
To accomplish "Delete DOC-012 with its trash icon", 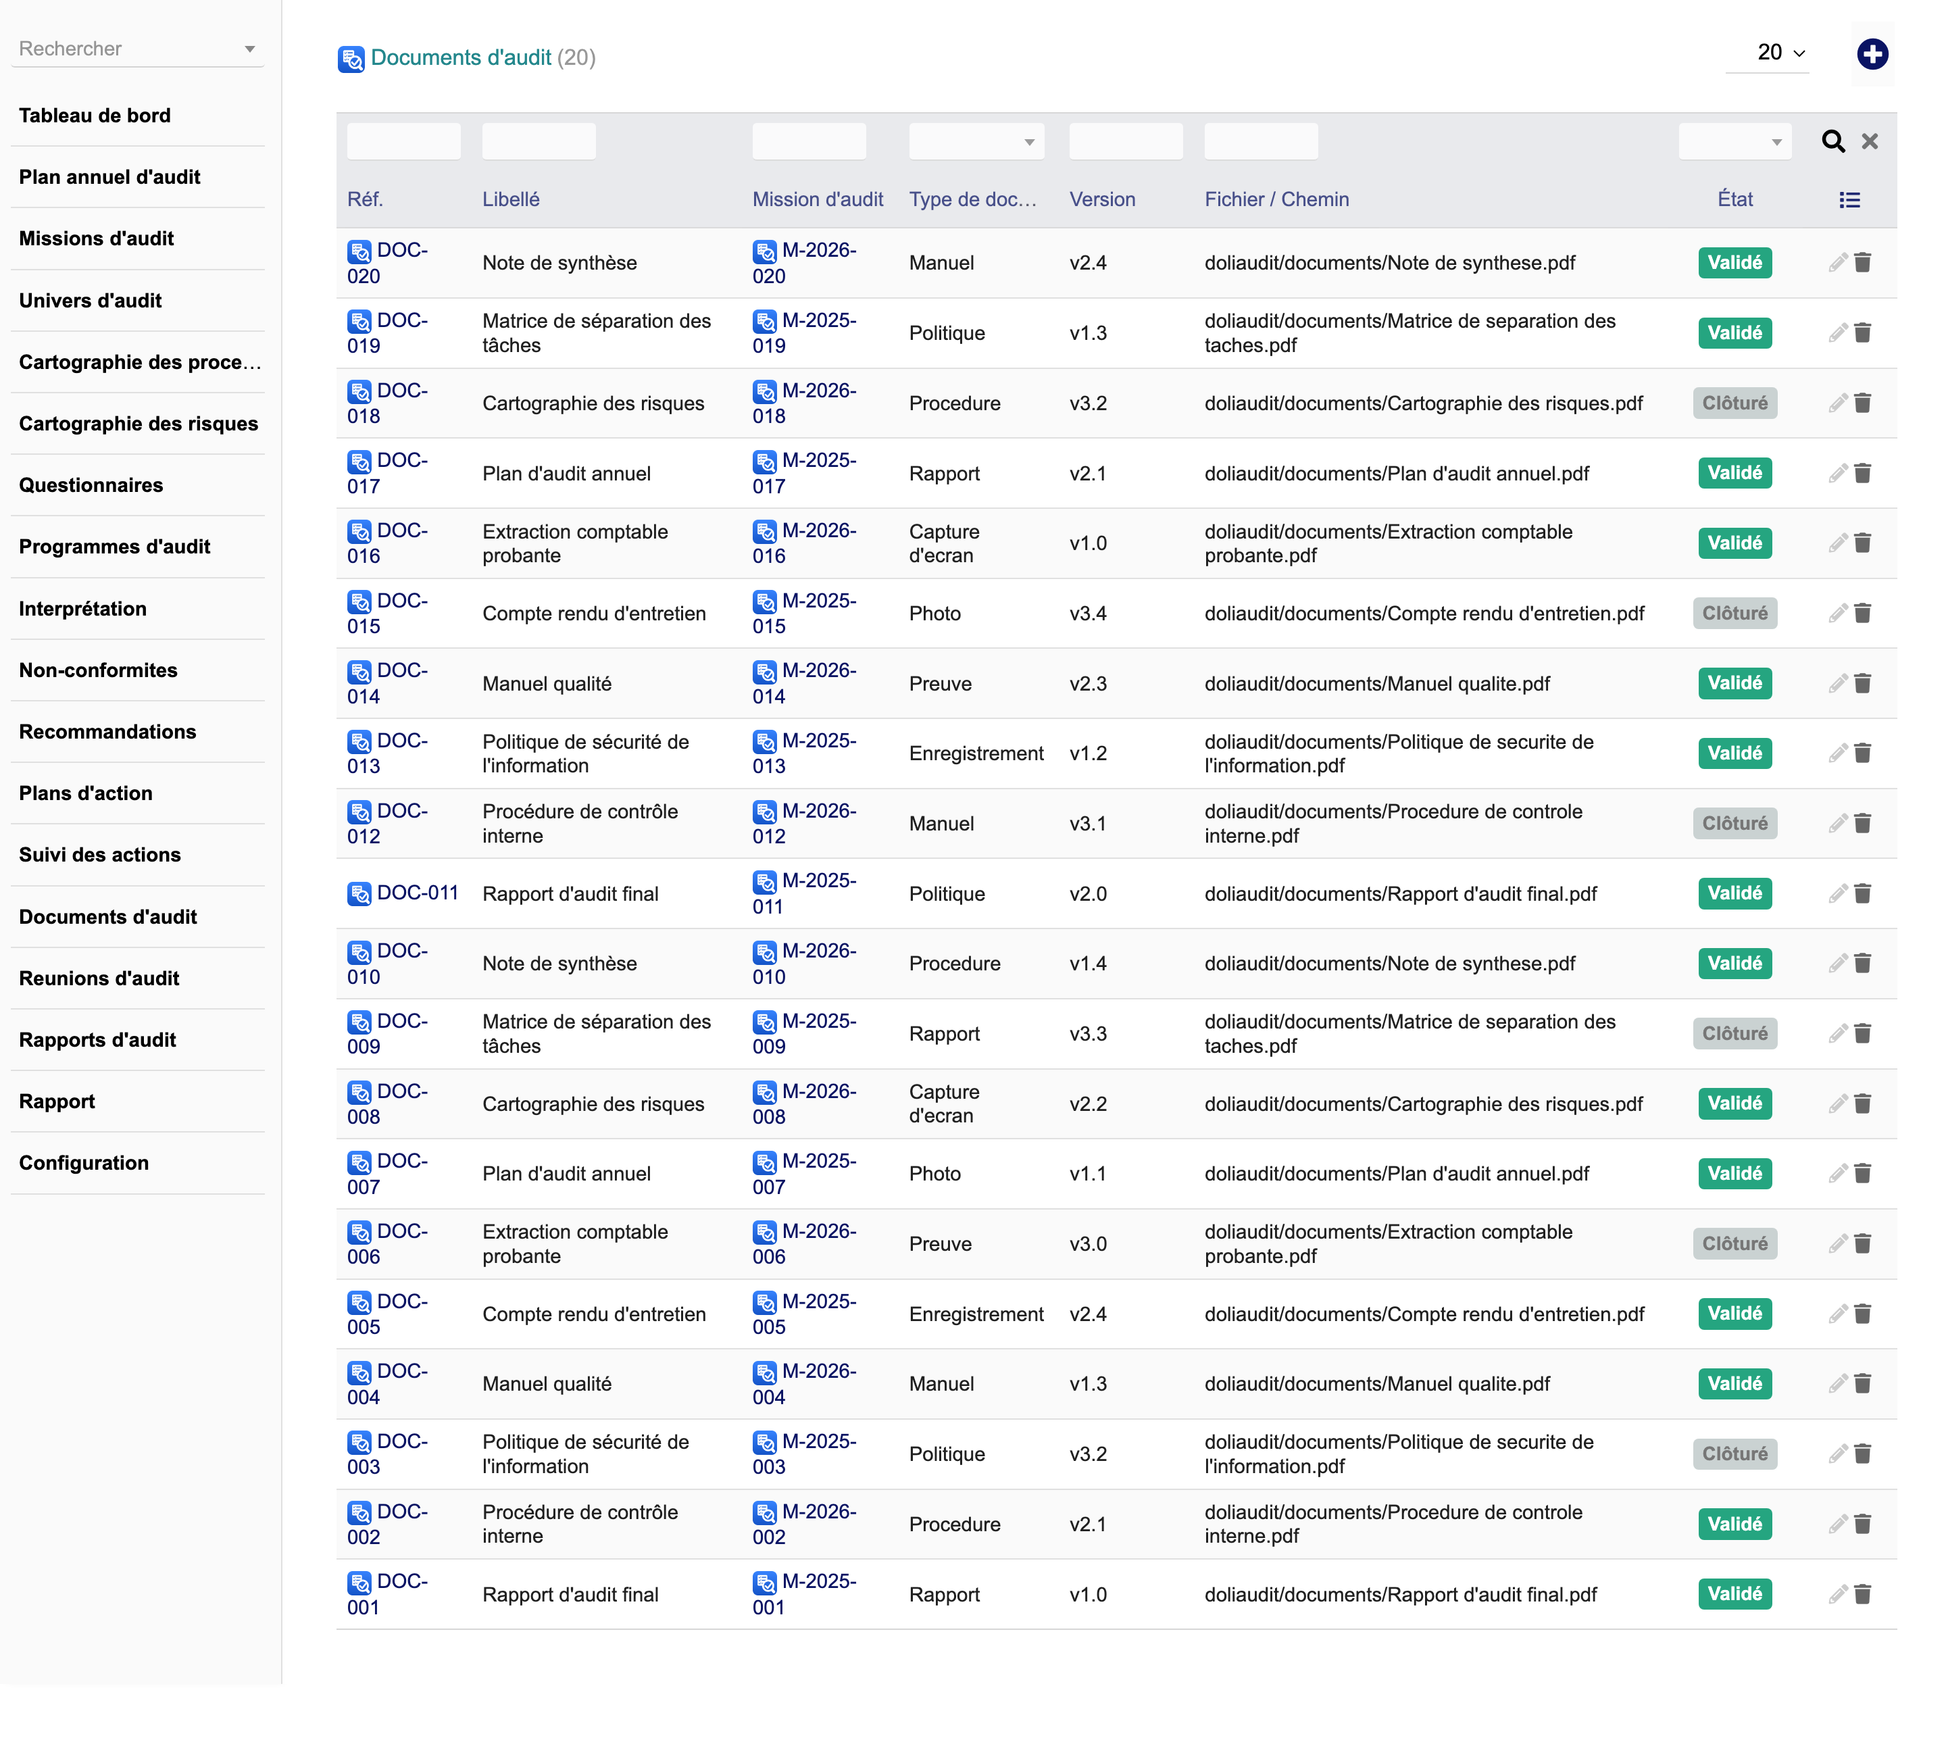I will point(1862,823).
